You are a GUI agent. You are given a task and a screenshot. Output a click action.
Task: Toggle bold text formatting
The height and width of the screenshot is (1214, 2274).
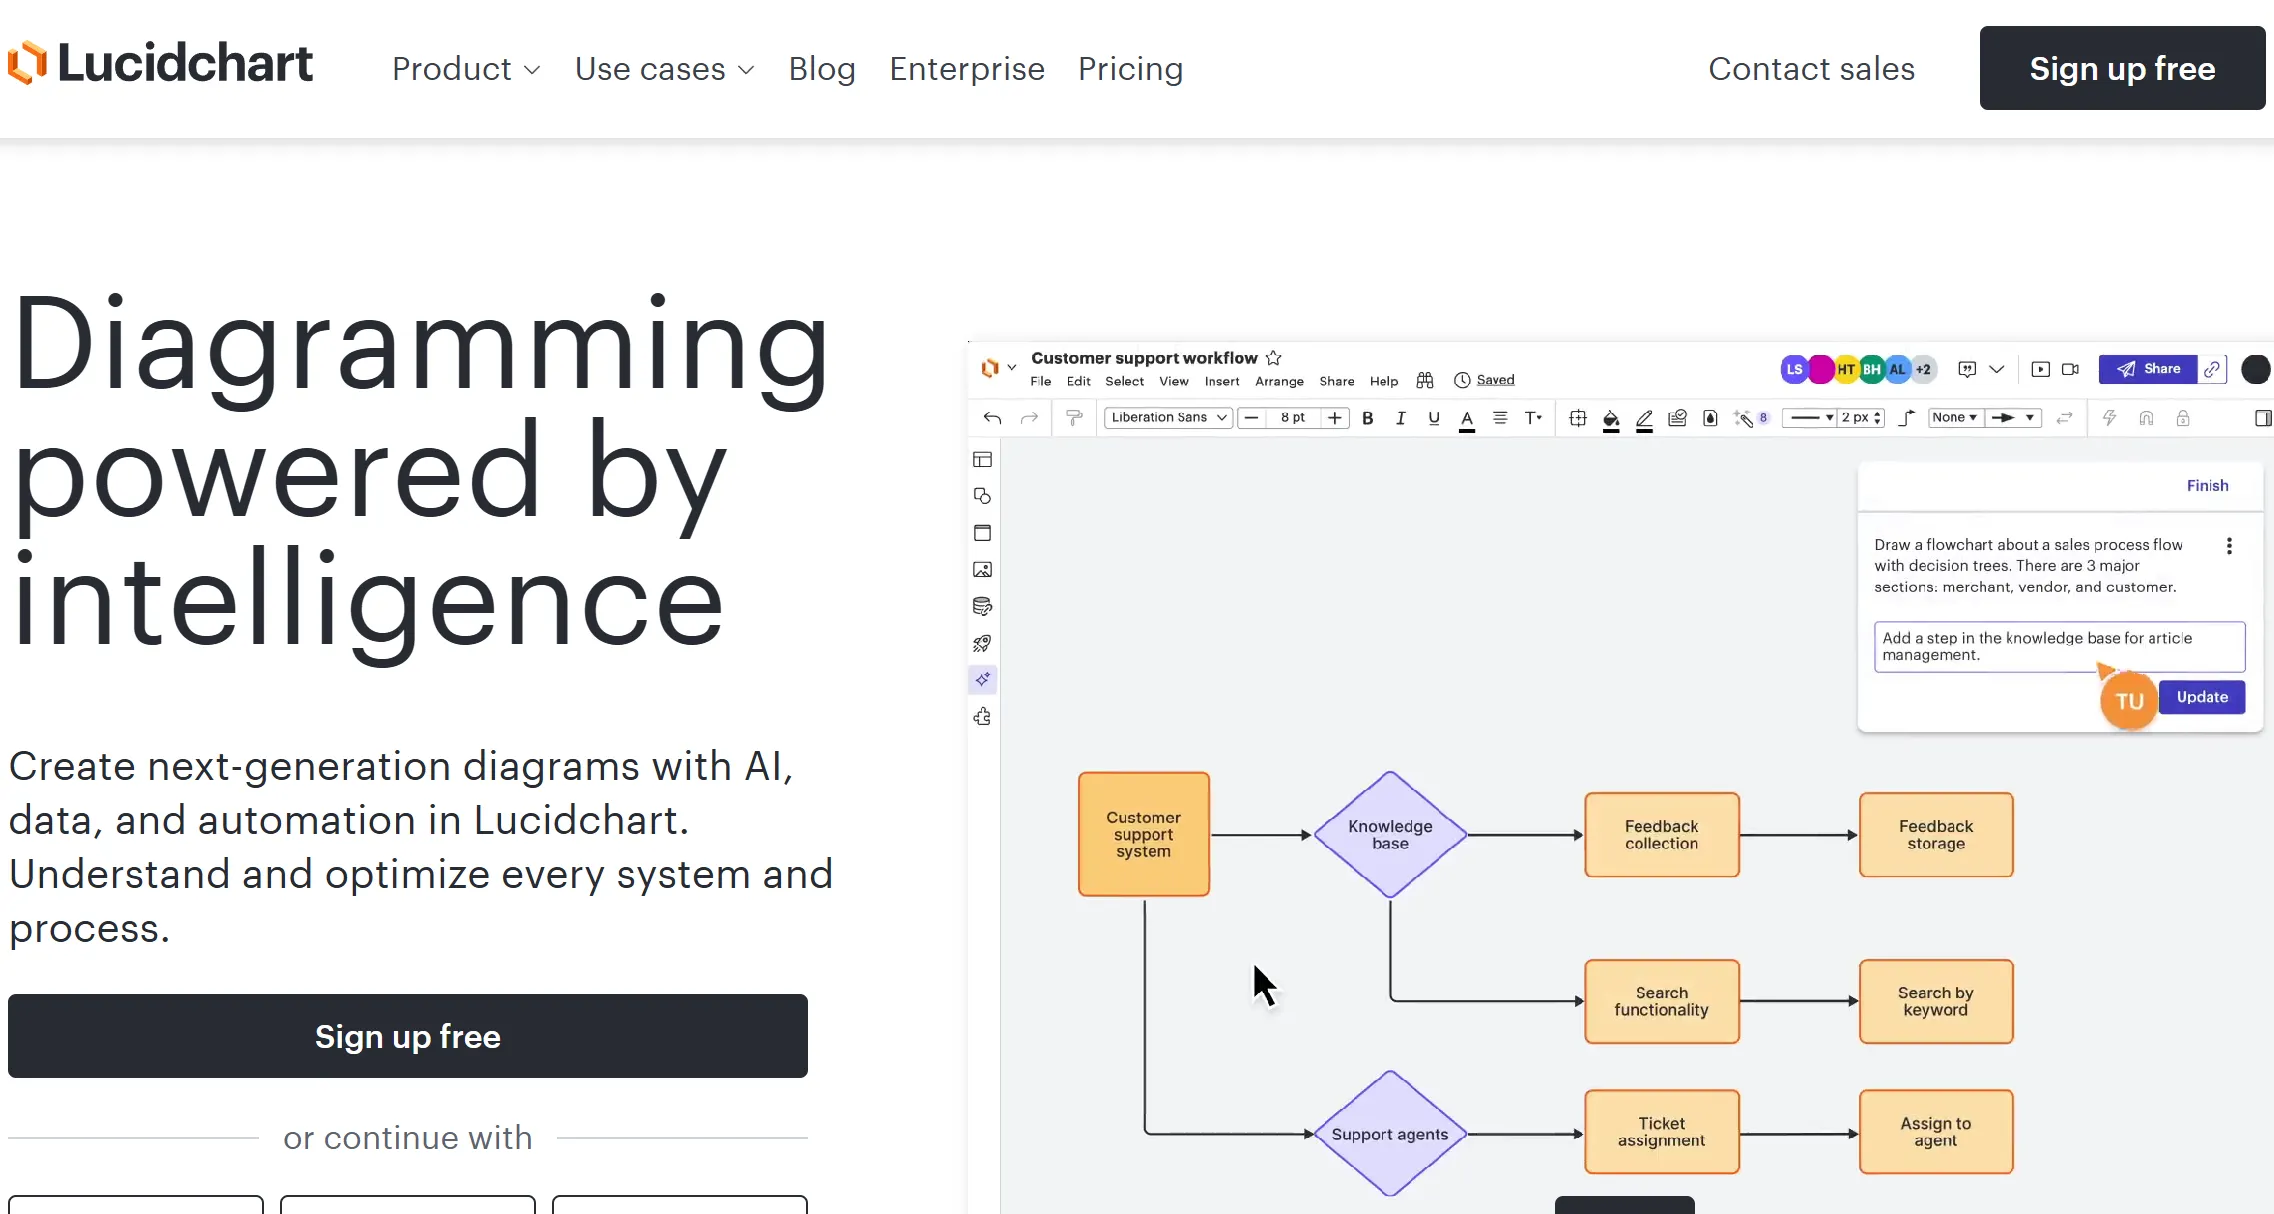tap(1367, 418)
